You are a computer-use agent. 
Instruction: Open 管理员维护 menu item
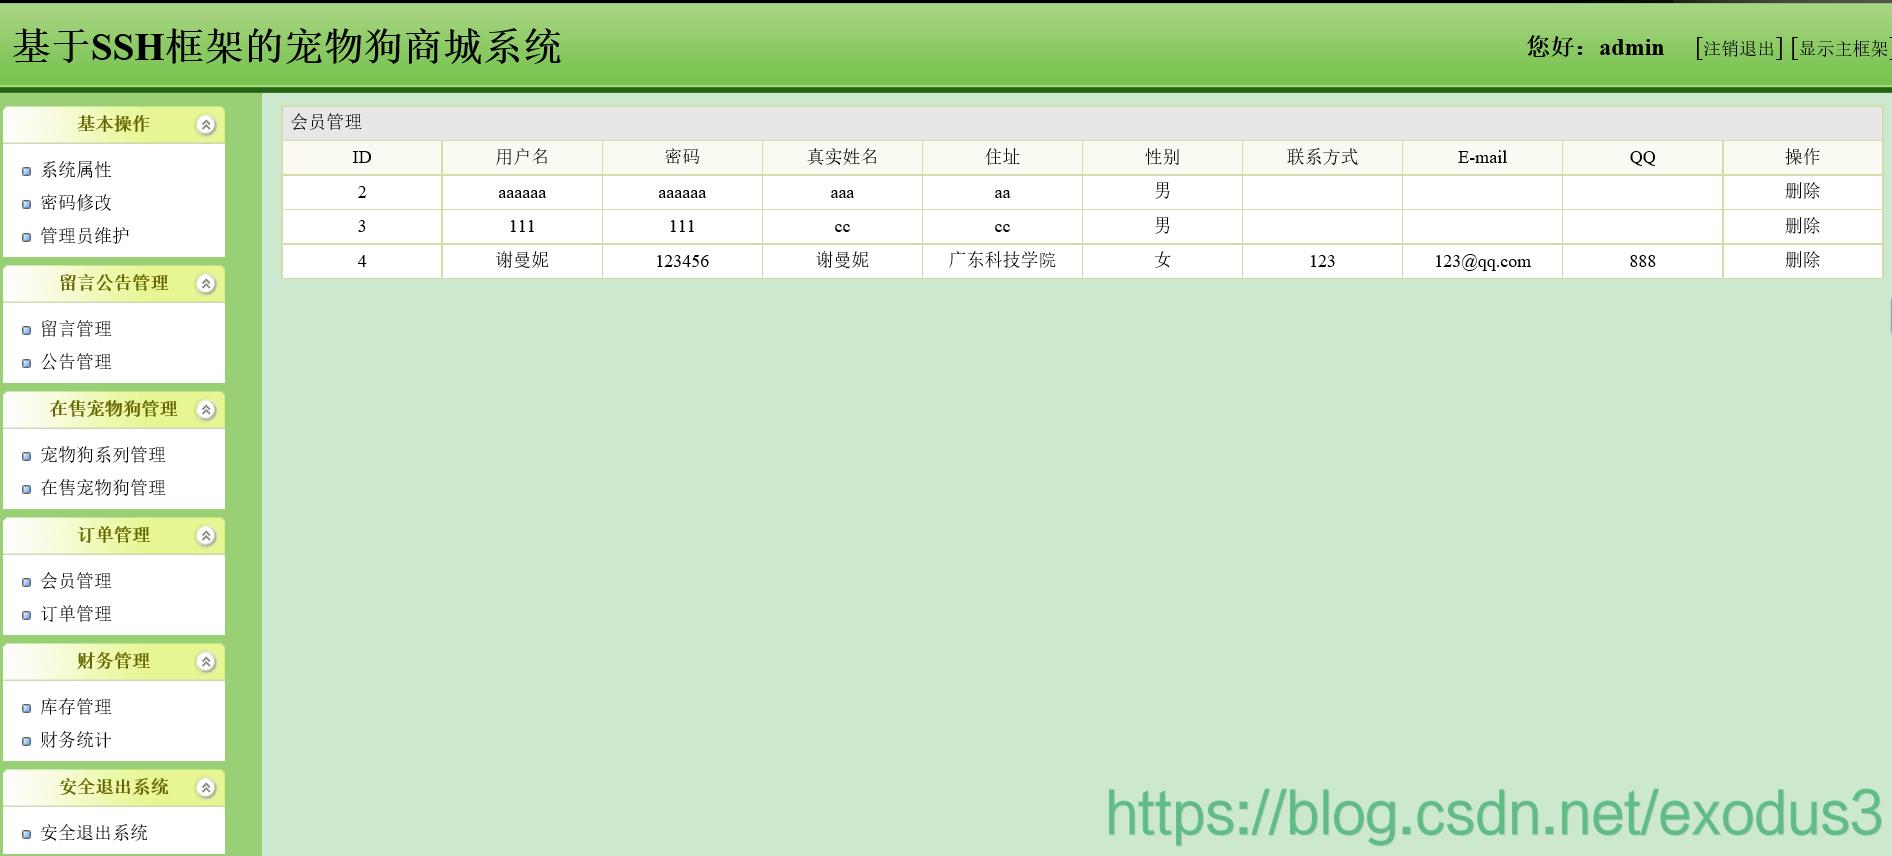click(x=85, y=236)
